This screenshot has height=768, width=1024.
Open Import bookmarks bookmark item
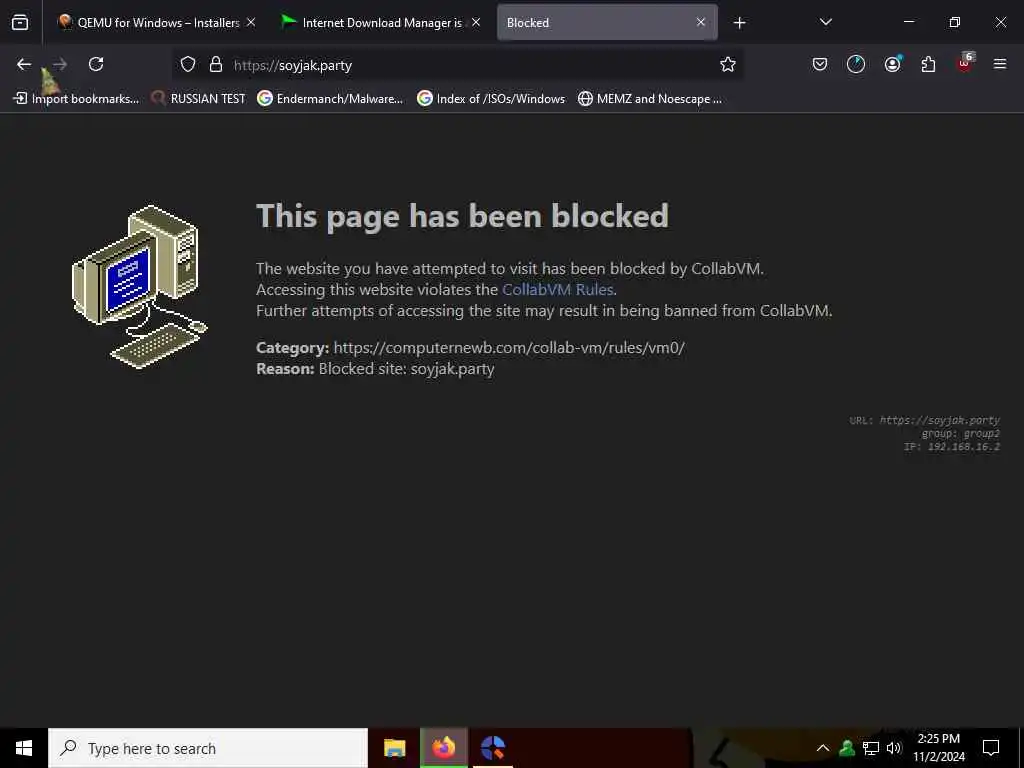[x=76, y=99]
